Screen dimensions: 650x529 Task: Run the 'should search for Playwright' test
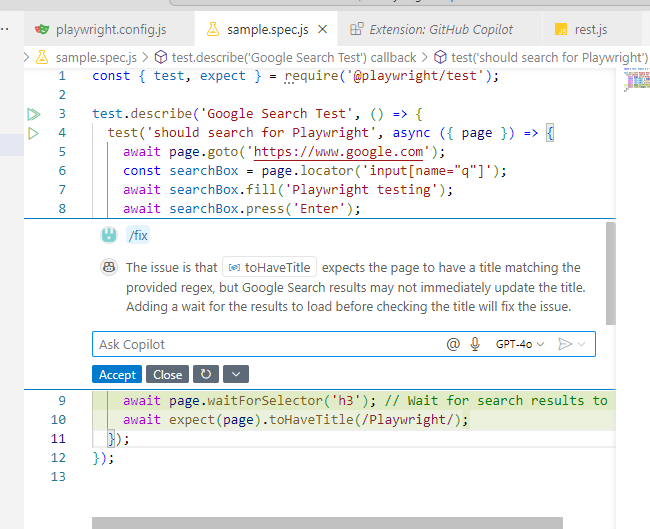click(x=33, y=133)
